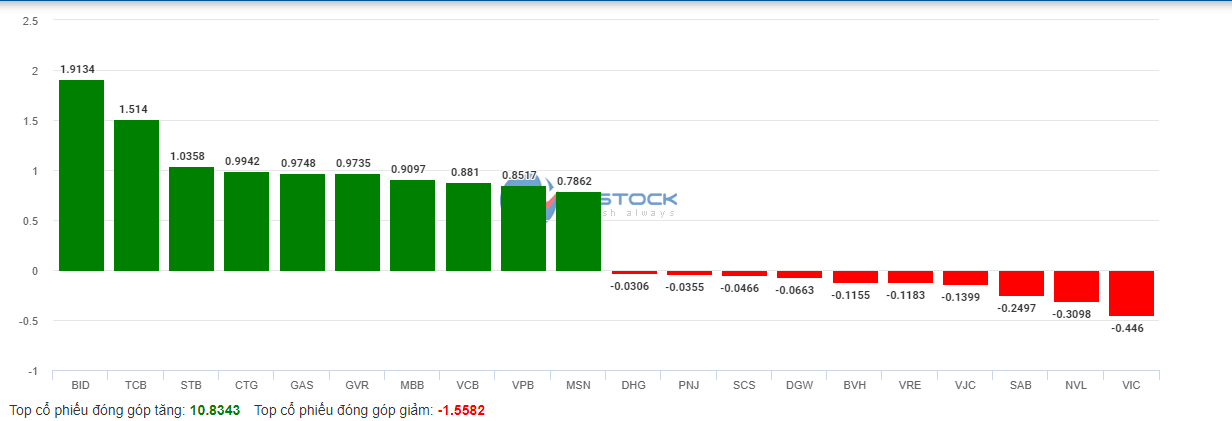1232x421 pixels.
Task: Click the green STB bar
Action: coord(191,219)
